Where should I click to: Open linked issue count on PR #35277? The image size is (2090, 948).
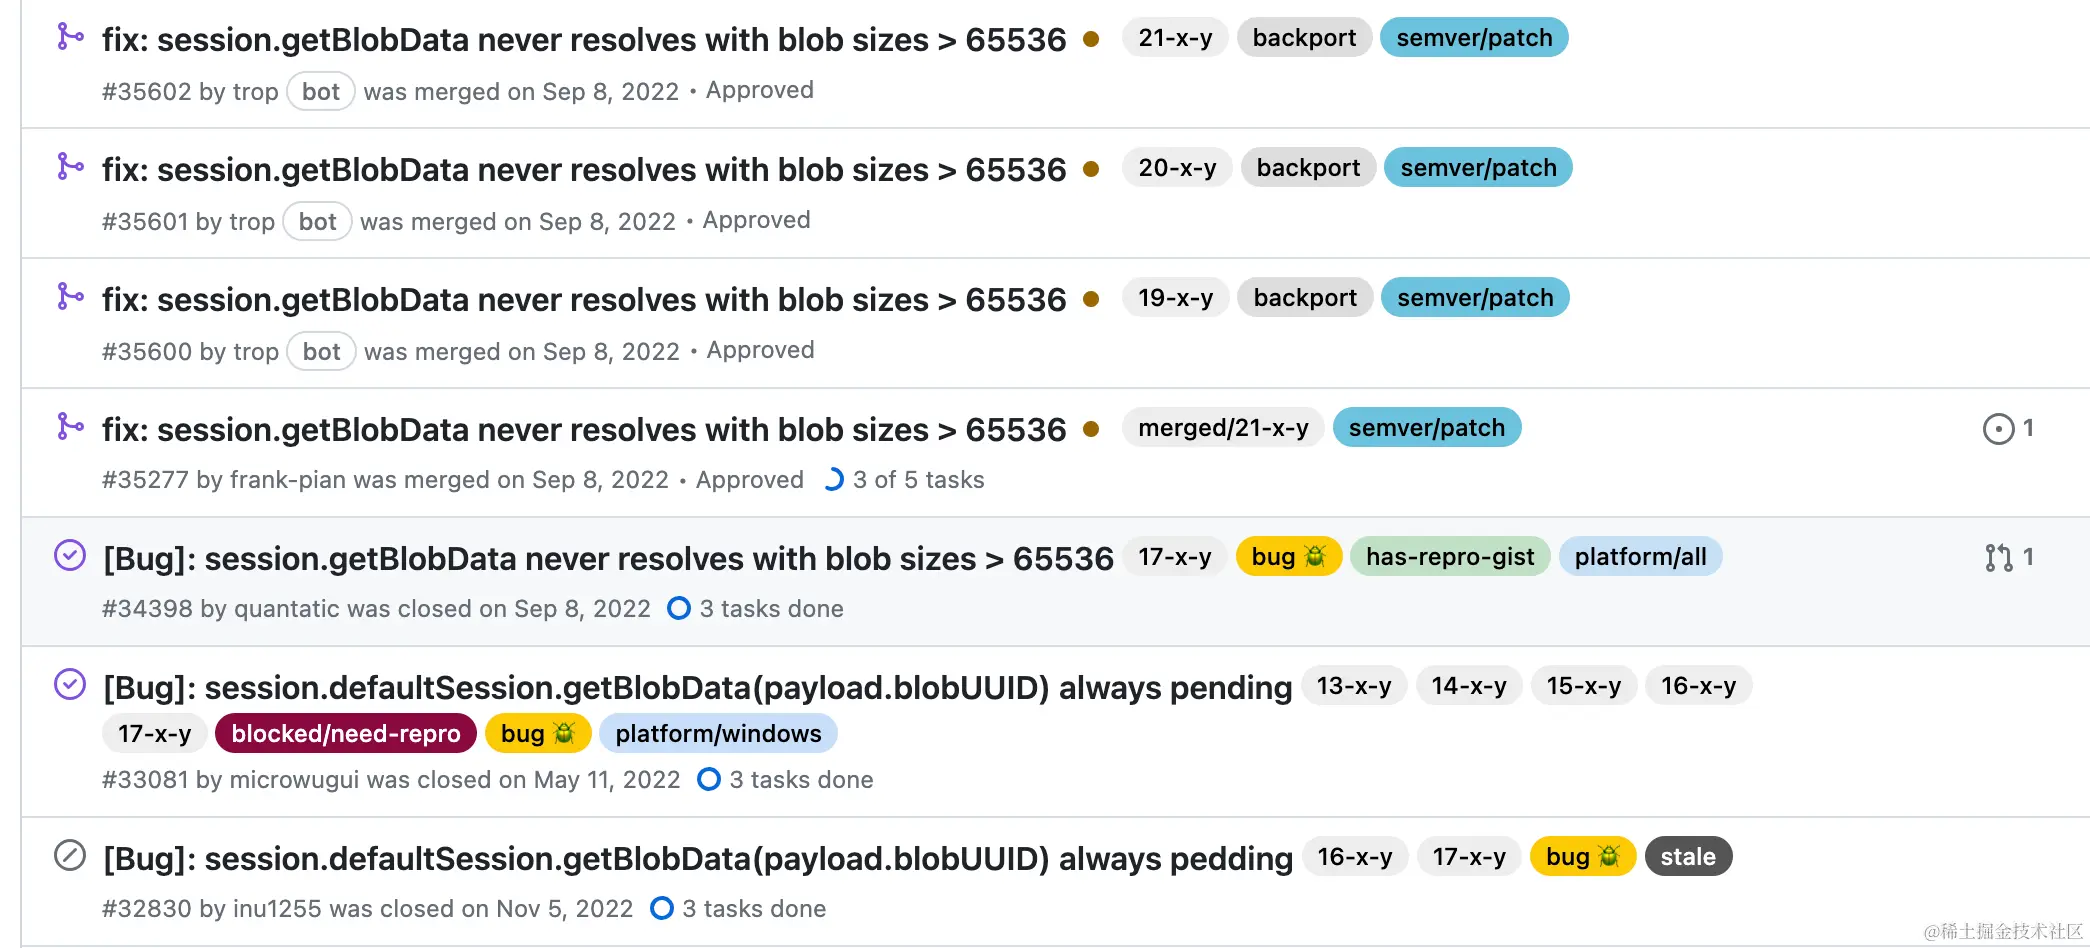coord(2008,429)
